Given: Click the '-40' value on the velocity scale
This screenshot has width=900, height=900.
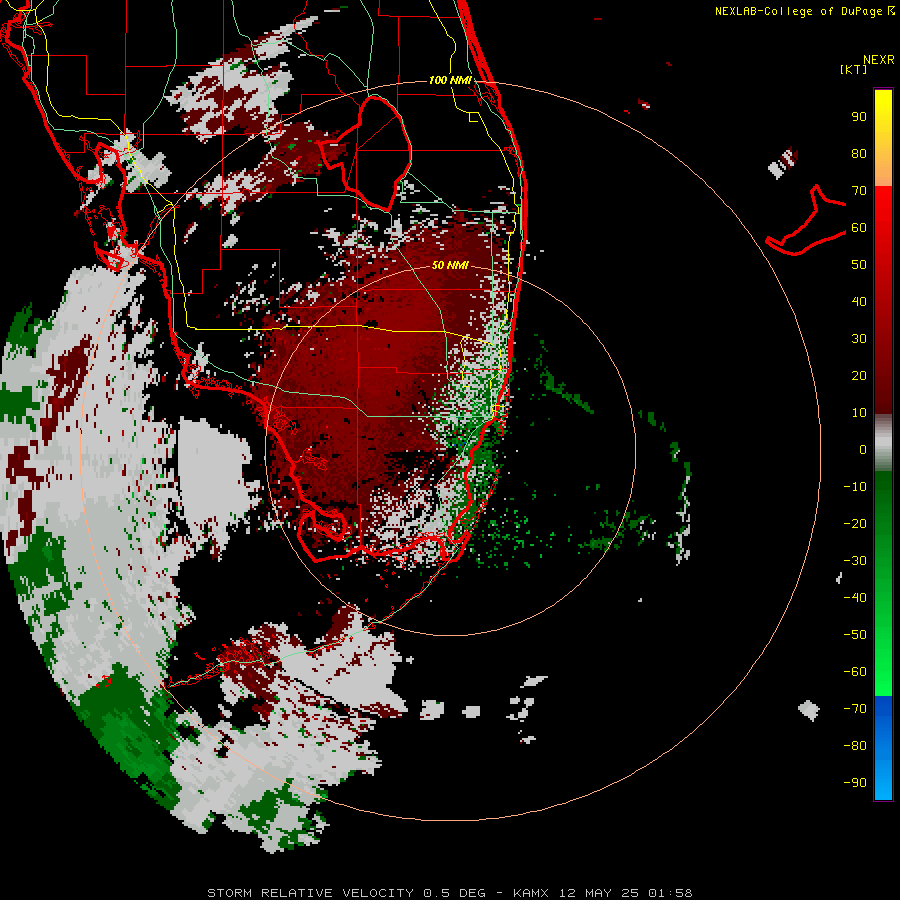Looking at the screenshot, I should [x=855, y=598].
